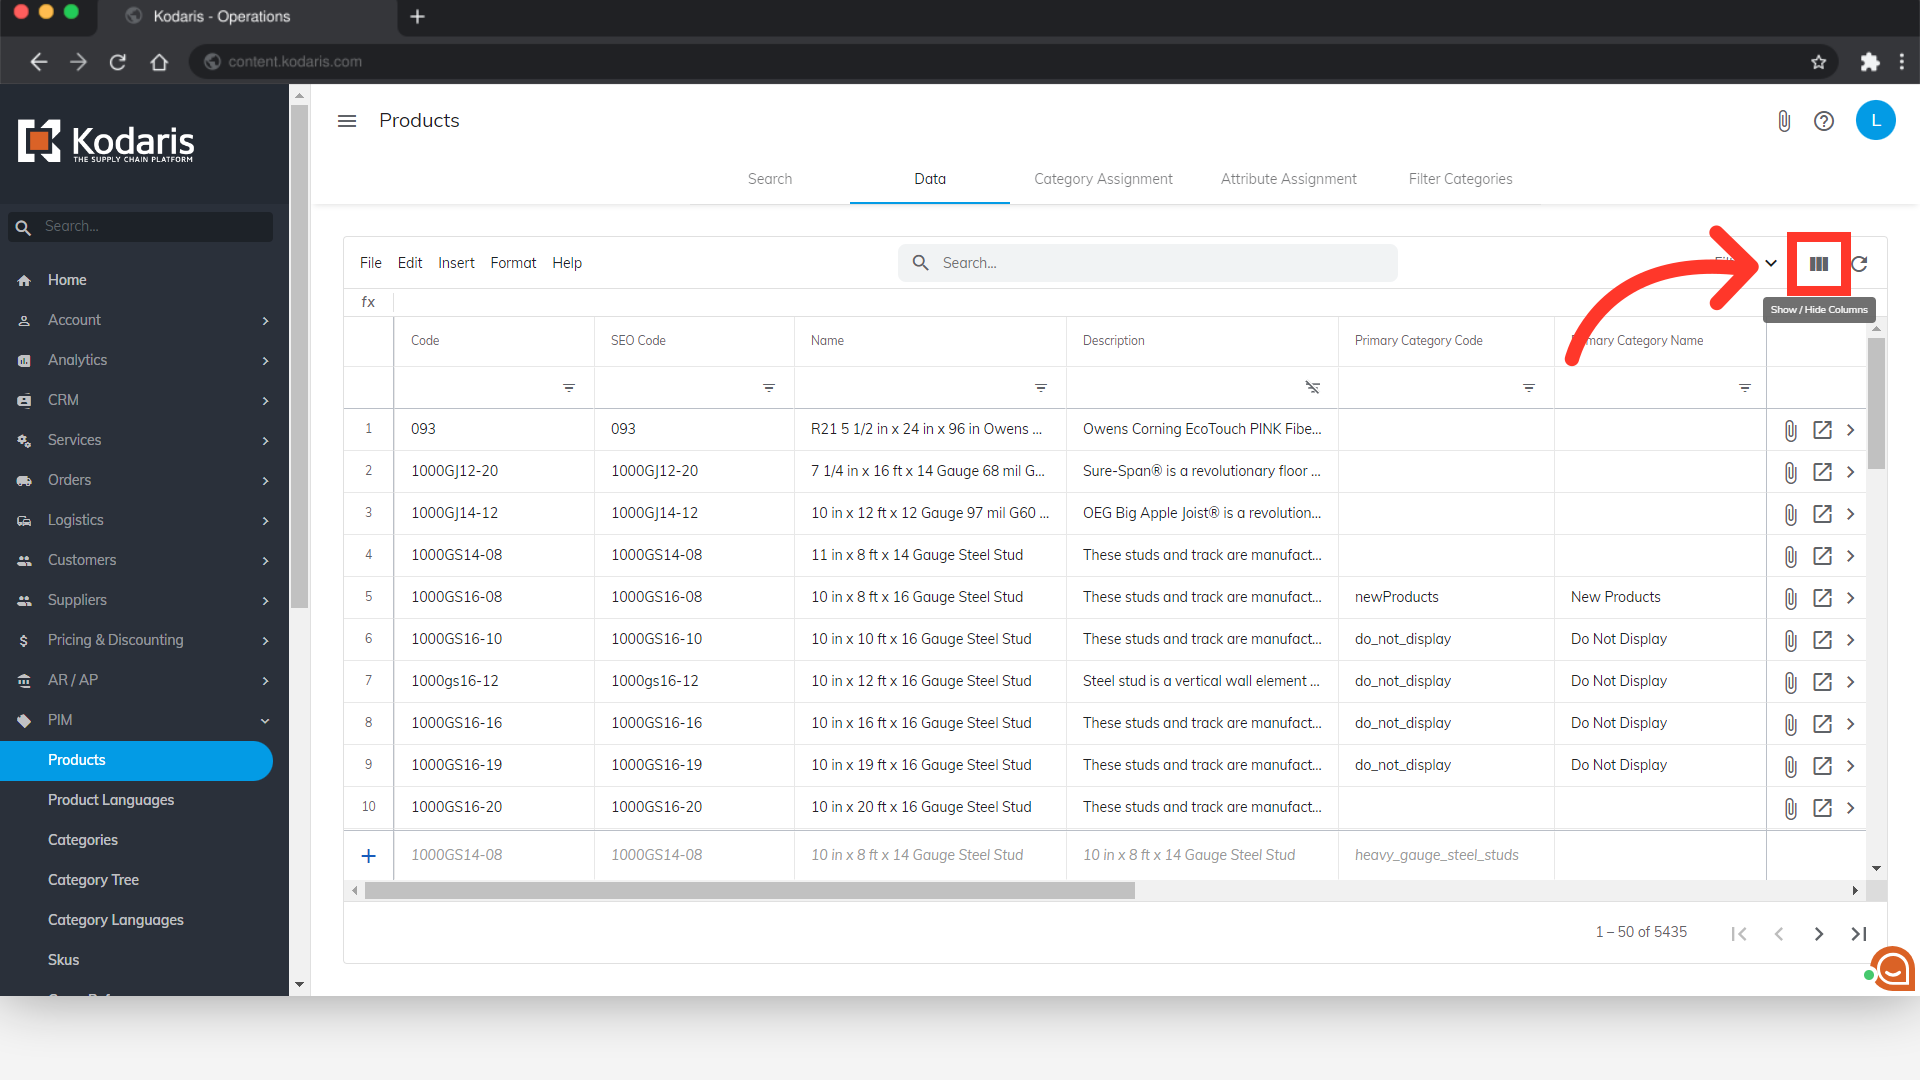The image size is (1920, 1080).
Task: Click the Show / Hide Columns icon
Action: coord(1818,264)
